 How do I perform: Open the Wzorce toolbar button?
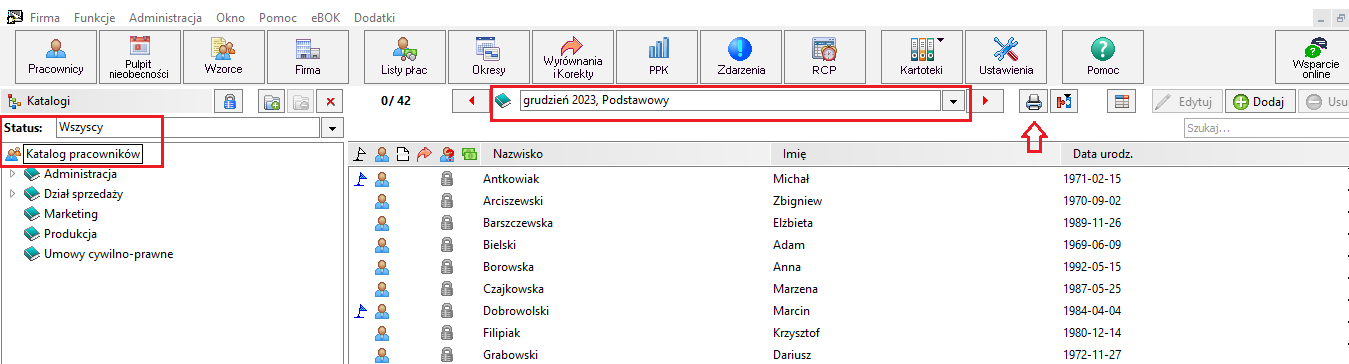(x=224, y=56)
